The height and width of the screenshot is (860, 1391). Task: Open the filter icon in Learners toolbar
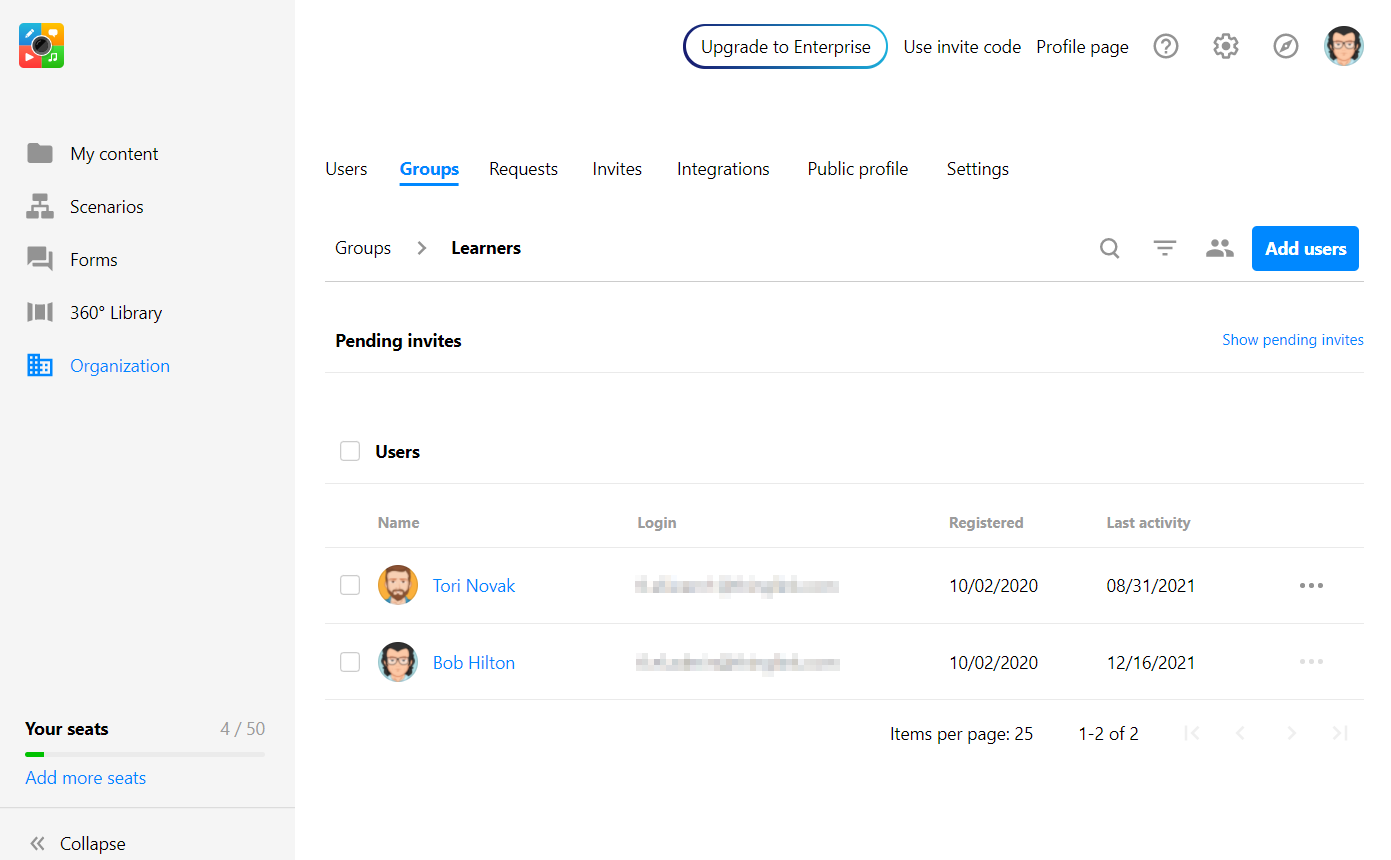pyautogui.click(x=1165, y=248)
